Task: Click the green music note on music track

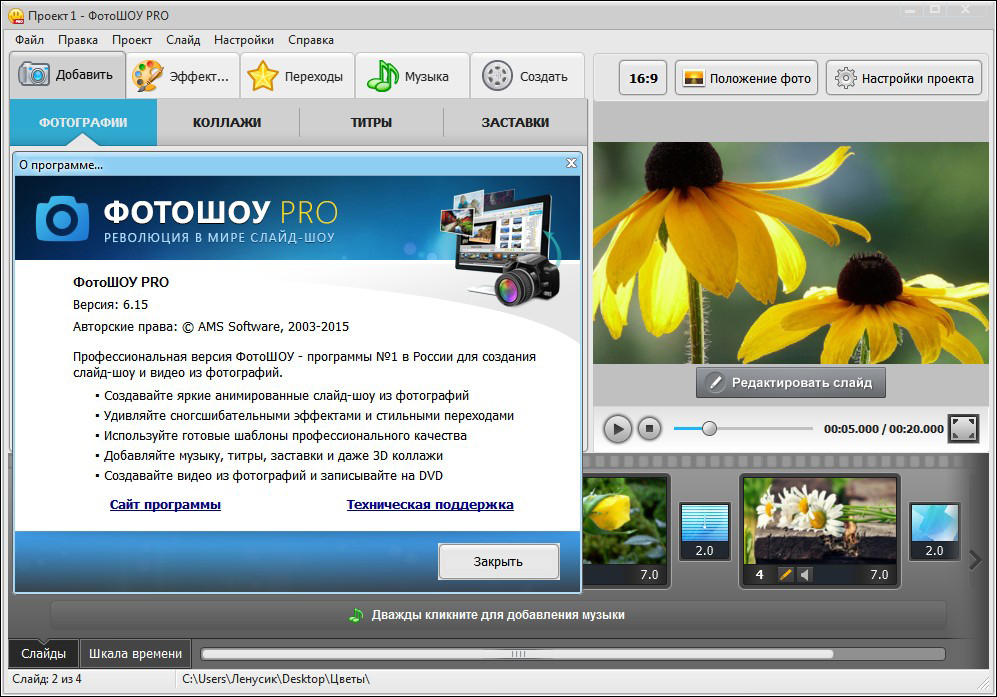Action: pyautogui.click(x=356, y=615)
